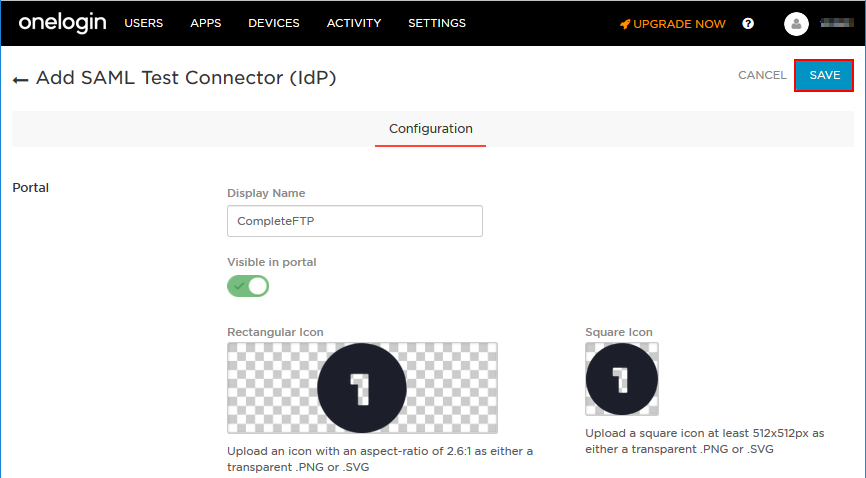866x478 pixels.
Task: Follow the Upgrade Now text link
Action: point(679,24)
